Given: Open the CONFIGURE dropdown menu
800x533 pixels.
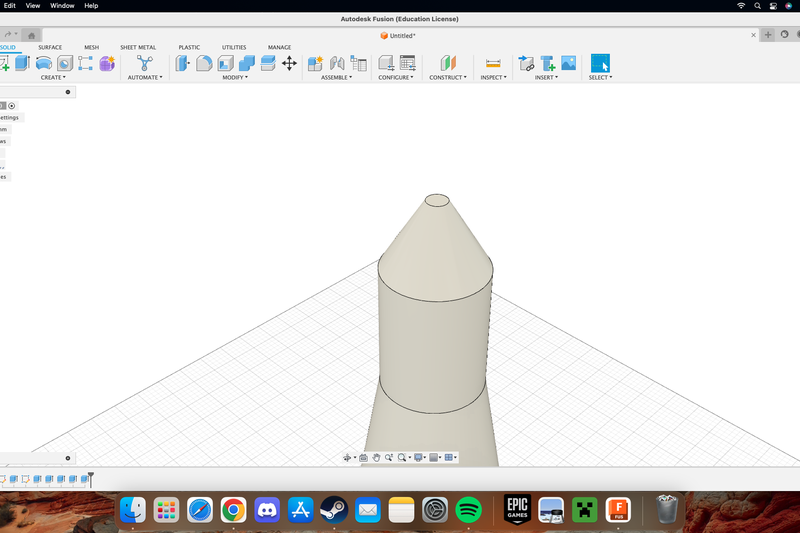Looking at the screenshot, I should point(396,78).
